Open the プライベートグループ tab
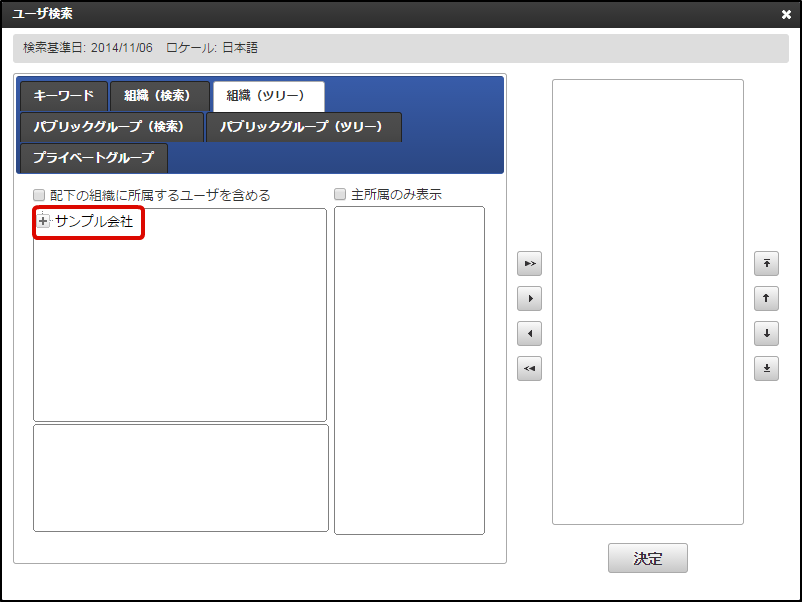Screen dimensions: 802x602 tap(94, 158)
